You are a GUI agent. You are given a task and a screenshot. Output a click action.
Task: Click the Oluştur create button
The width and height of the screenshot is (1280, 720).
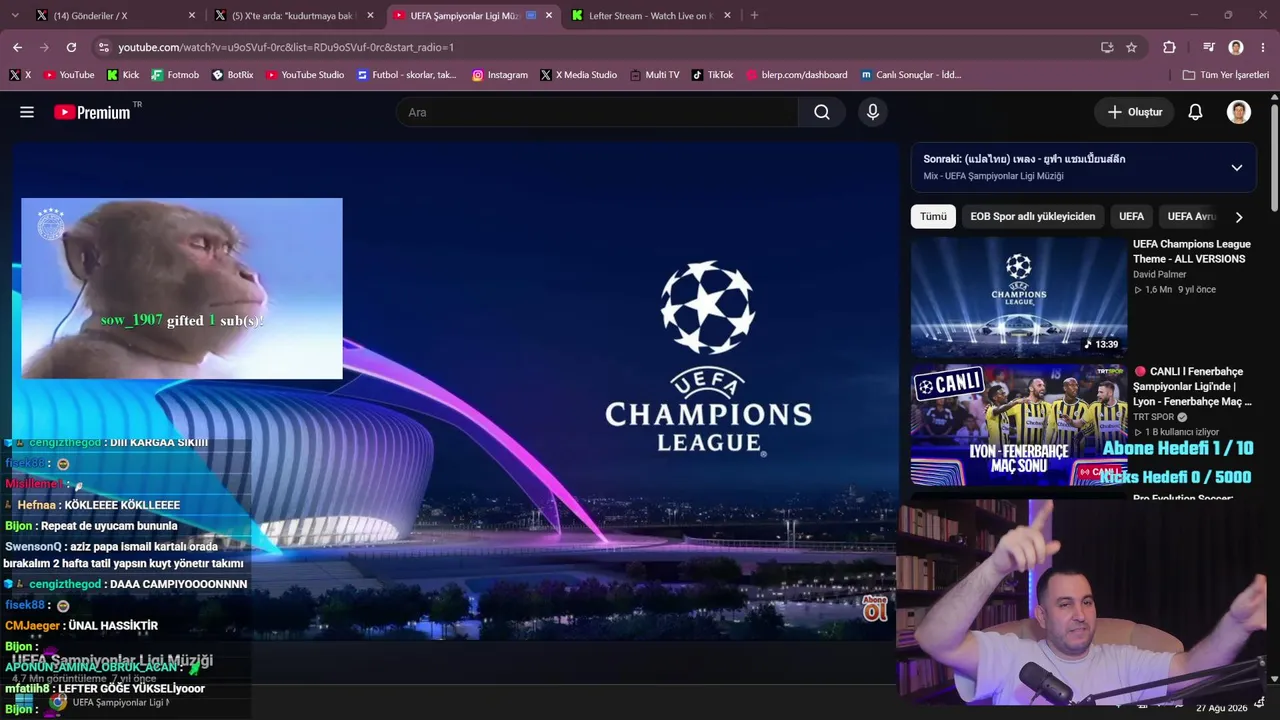[1134, 112]
